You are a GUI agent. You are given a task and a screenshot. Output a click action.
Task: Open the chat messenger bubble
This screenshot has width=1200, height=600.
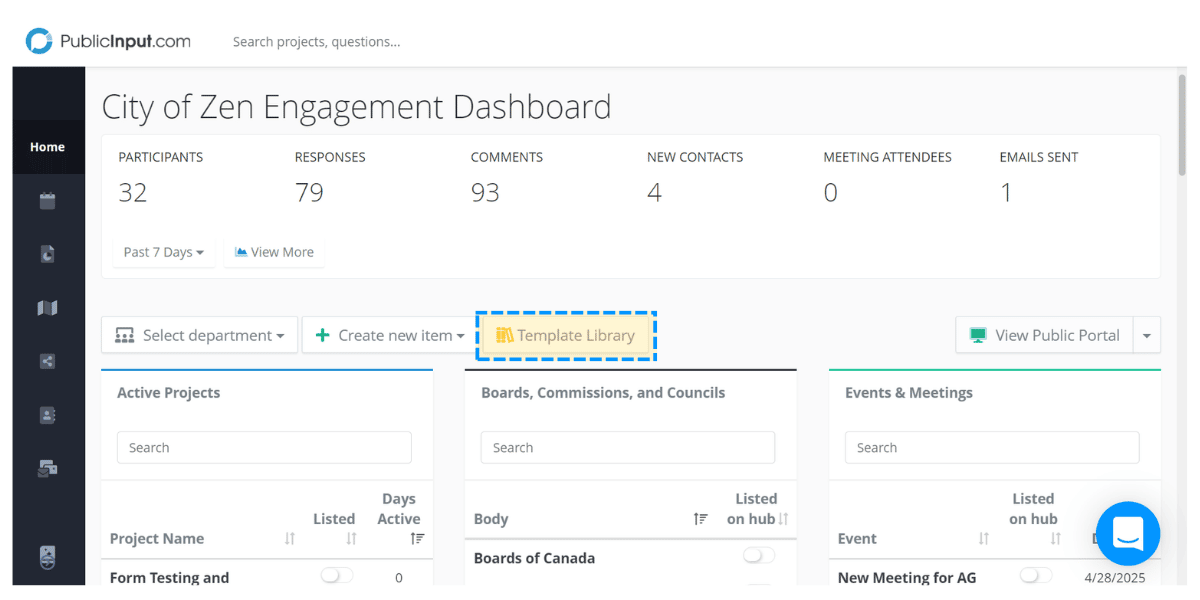[x=1127, y=534]
